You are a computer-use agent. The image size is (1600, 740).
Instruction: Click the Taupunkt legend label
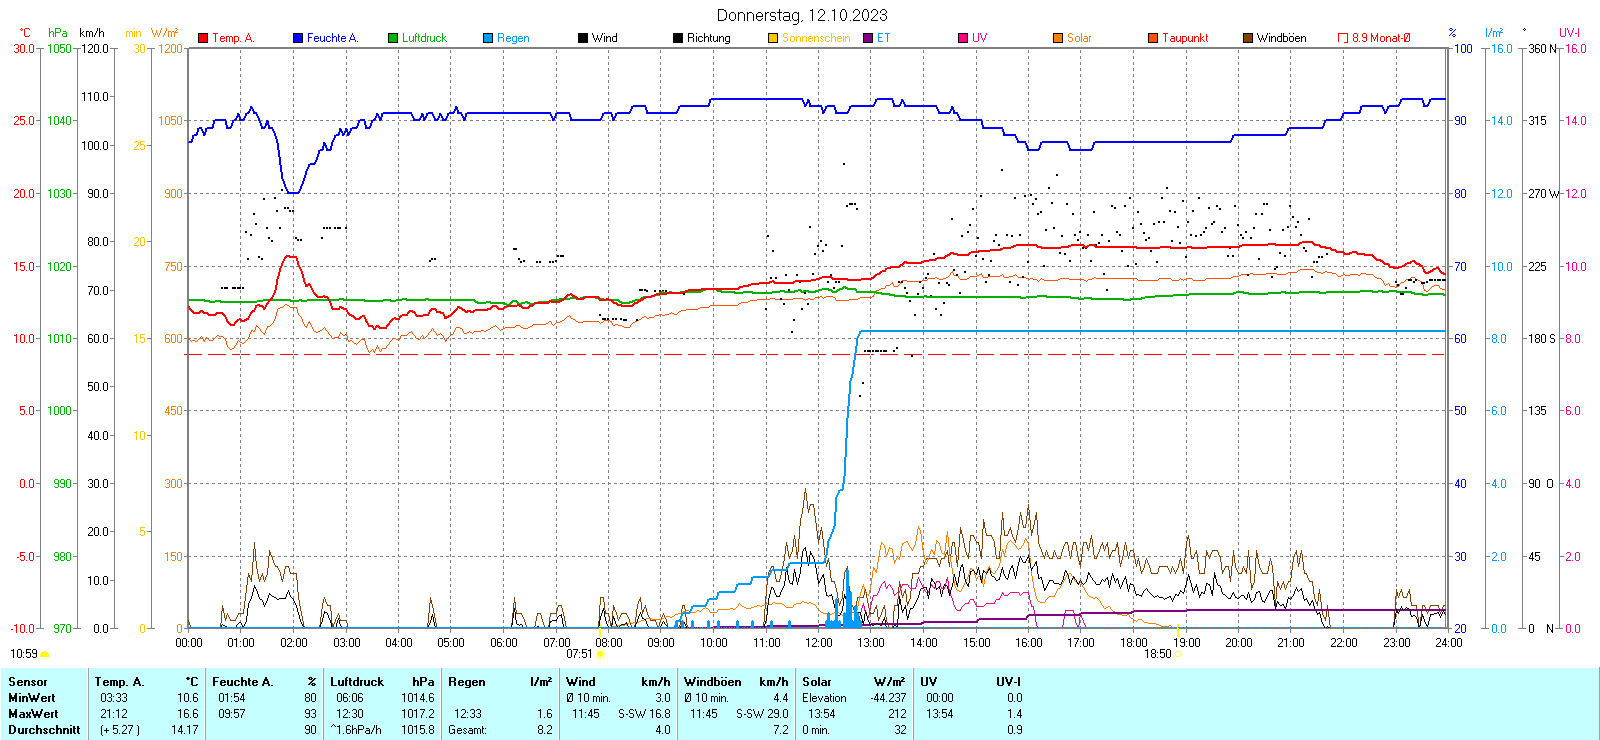[1185, 38]
